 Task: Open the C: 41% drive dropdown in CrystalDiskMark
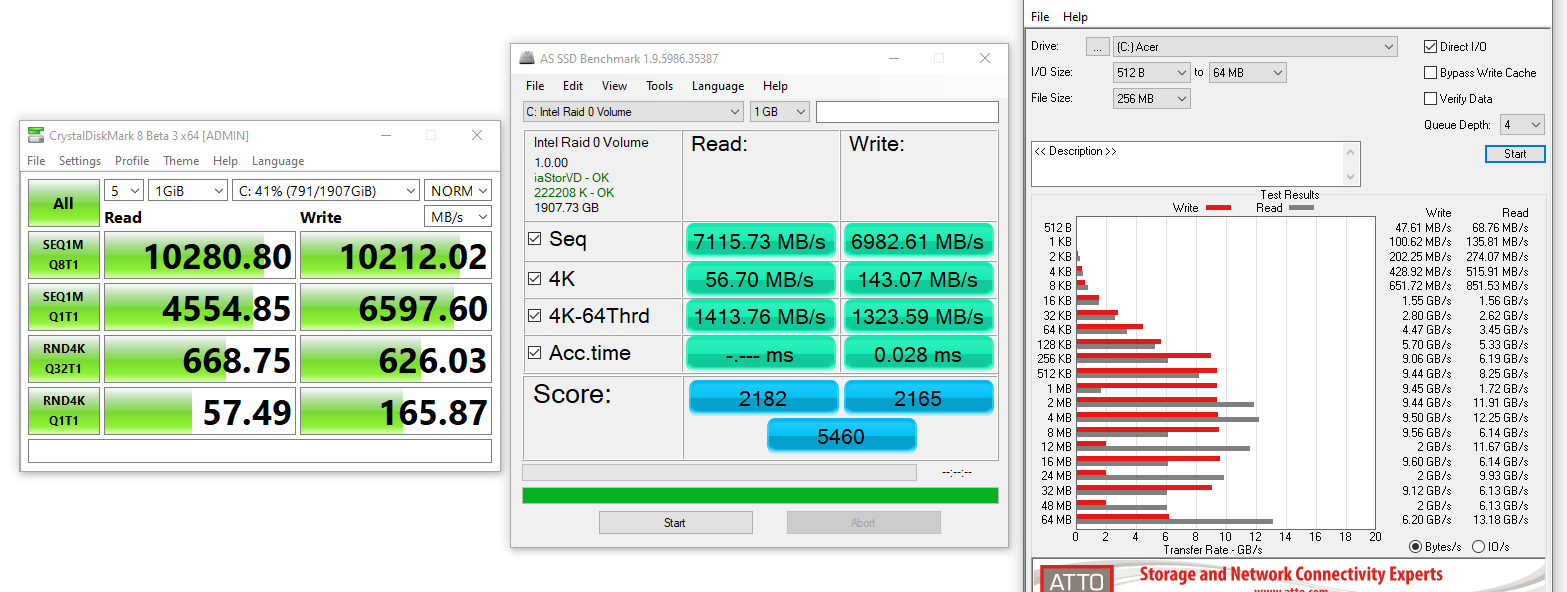[325, 190]
